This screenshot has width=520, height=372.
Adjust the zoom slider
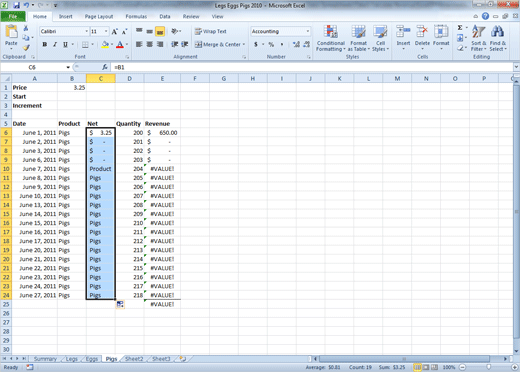click(488, 367)
